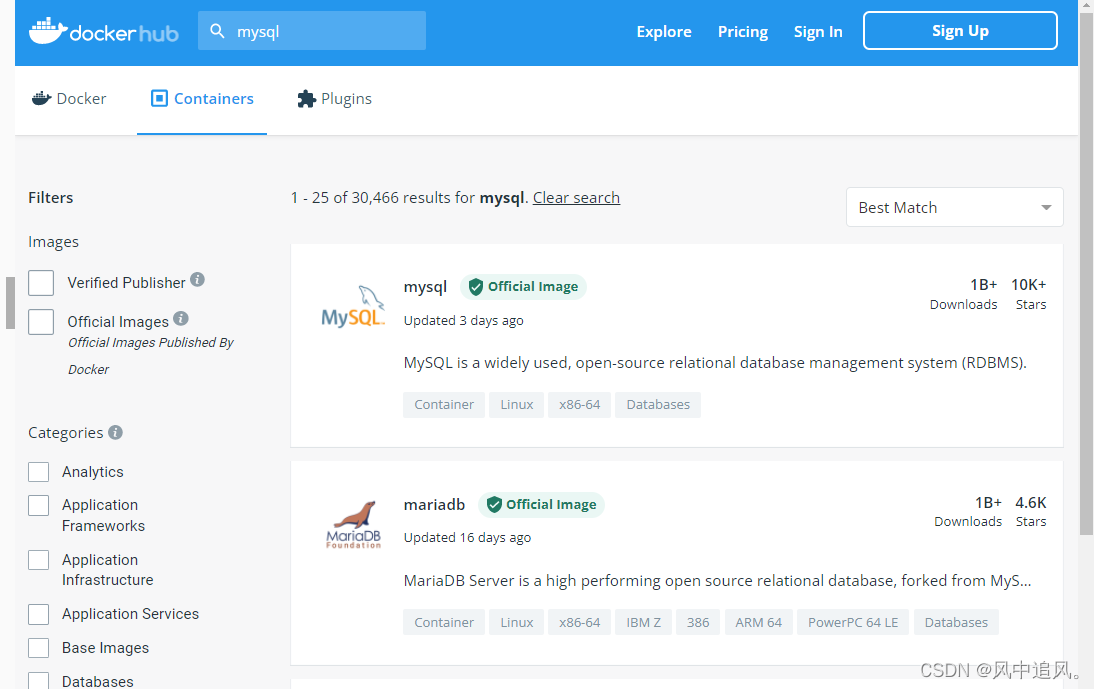Viewport: 1094px width, 689px height.
Task: Switch to the Containers tab
Action: point(202,99)
